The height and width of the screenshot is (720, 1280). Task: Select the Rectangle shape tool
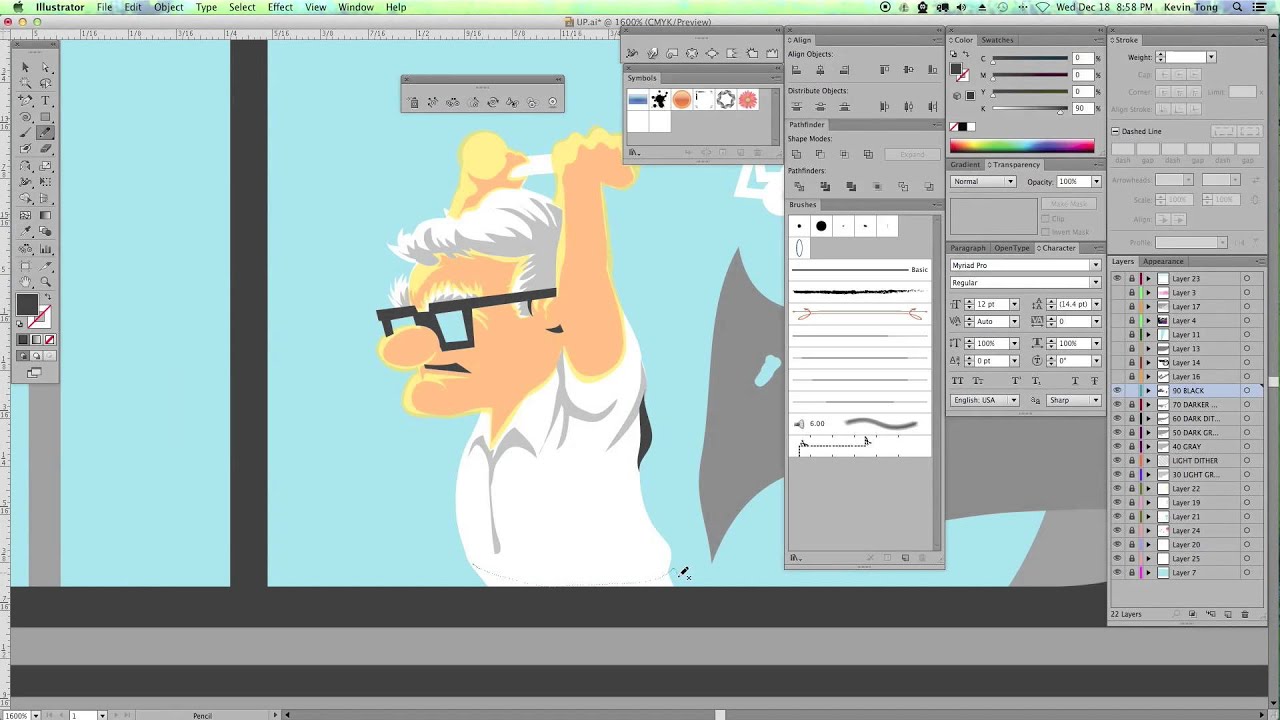coord(45,117)
